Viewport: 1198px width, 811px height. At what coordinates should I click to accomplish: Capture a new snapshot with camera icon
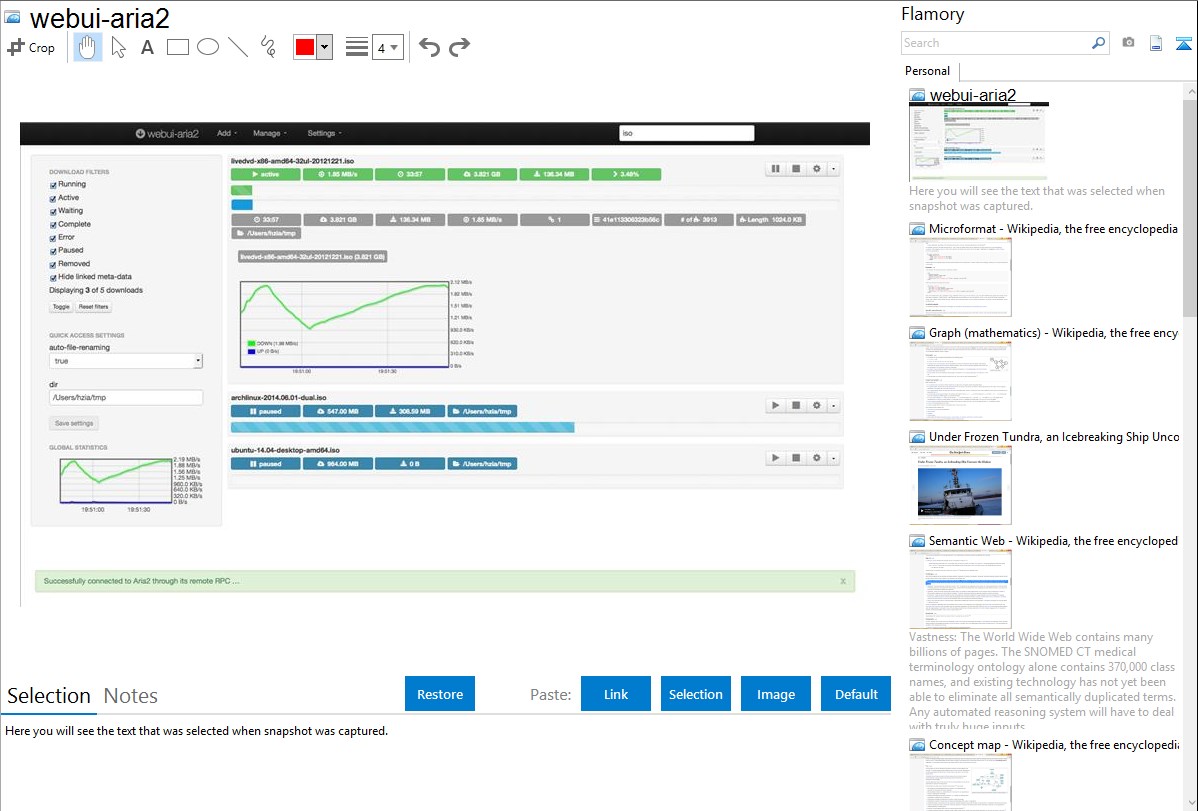click(1128, 43)
